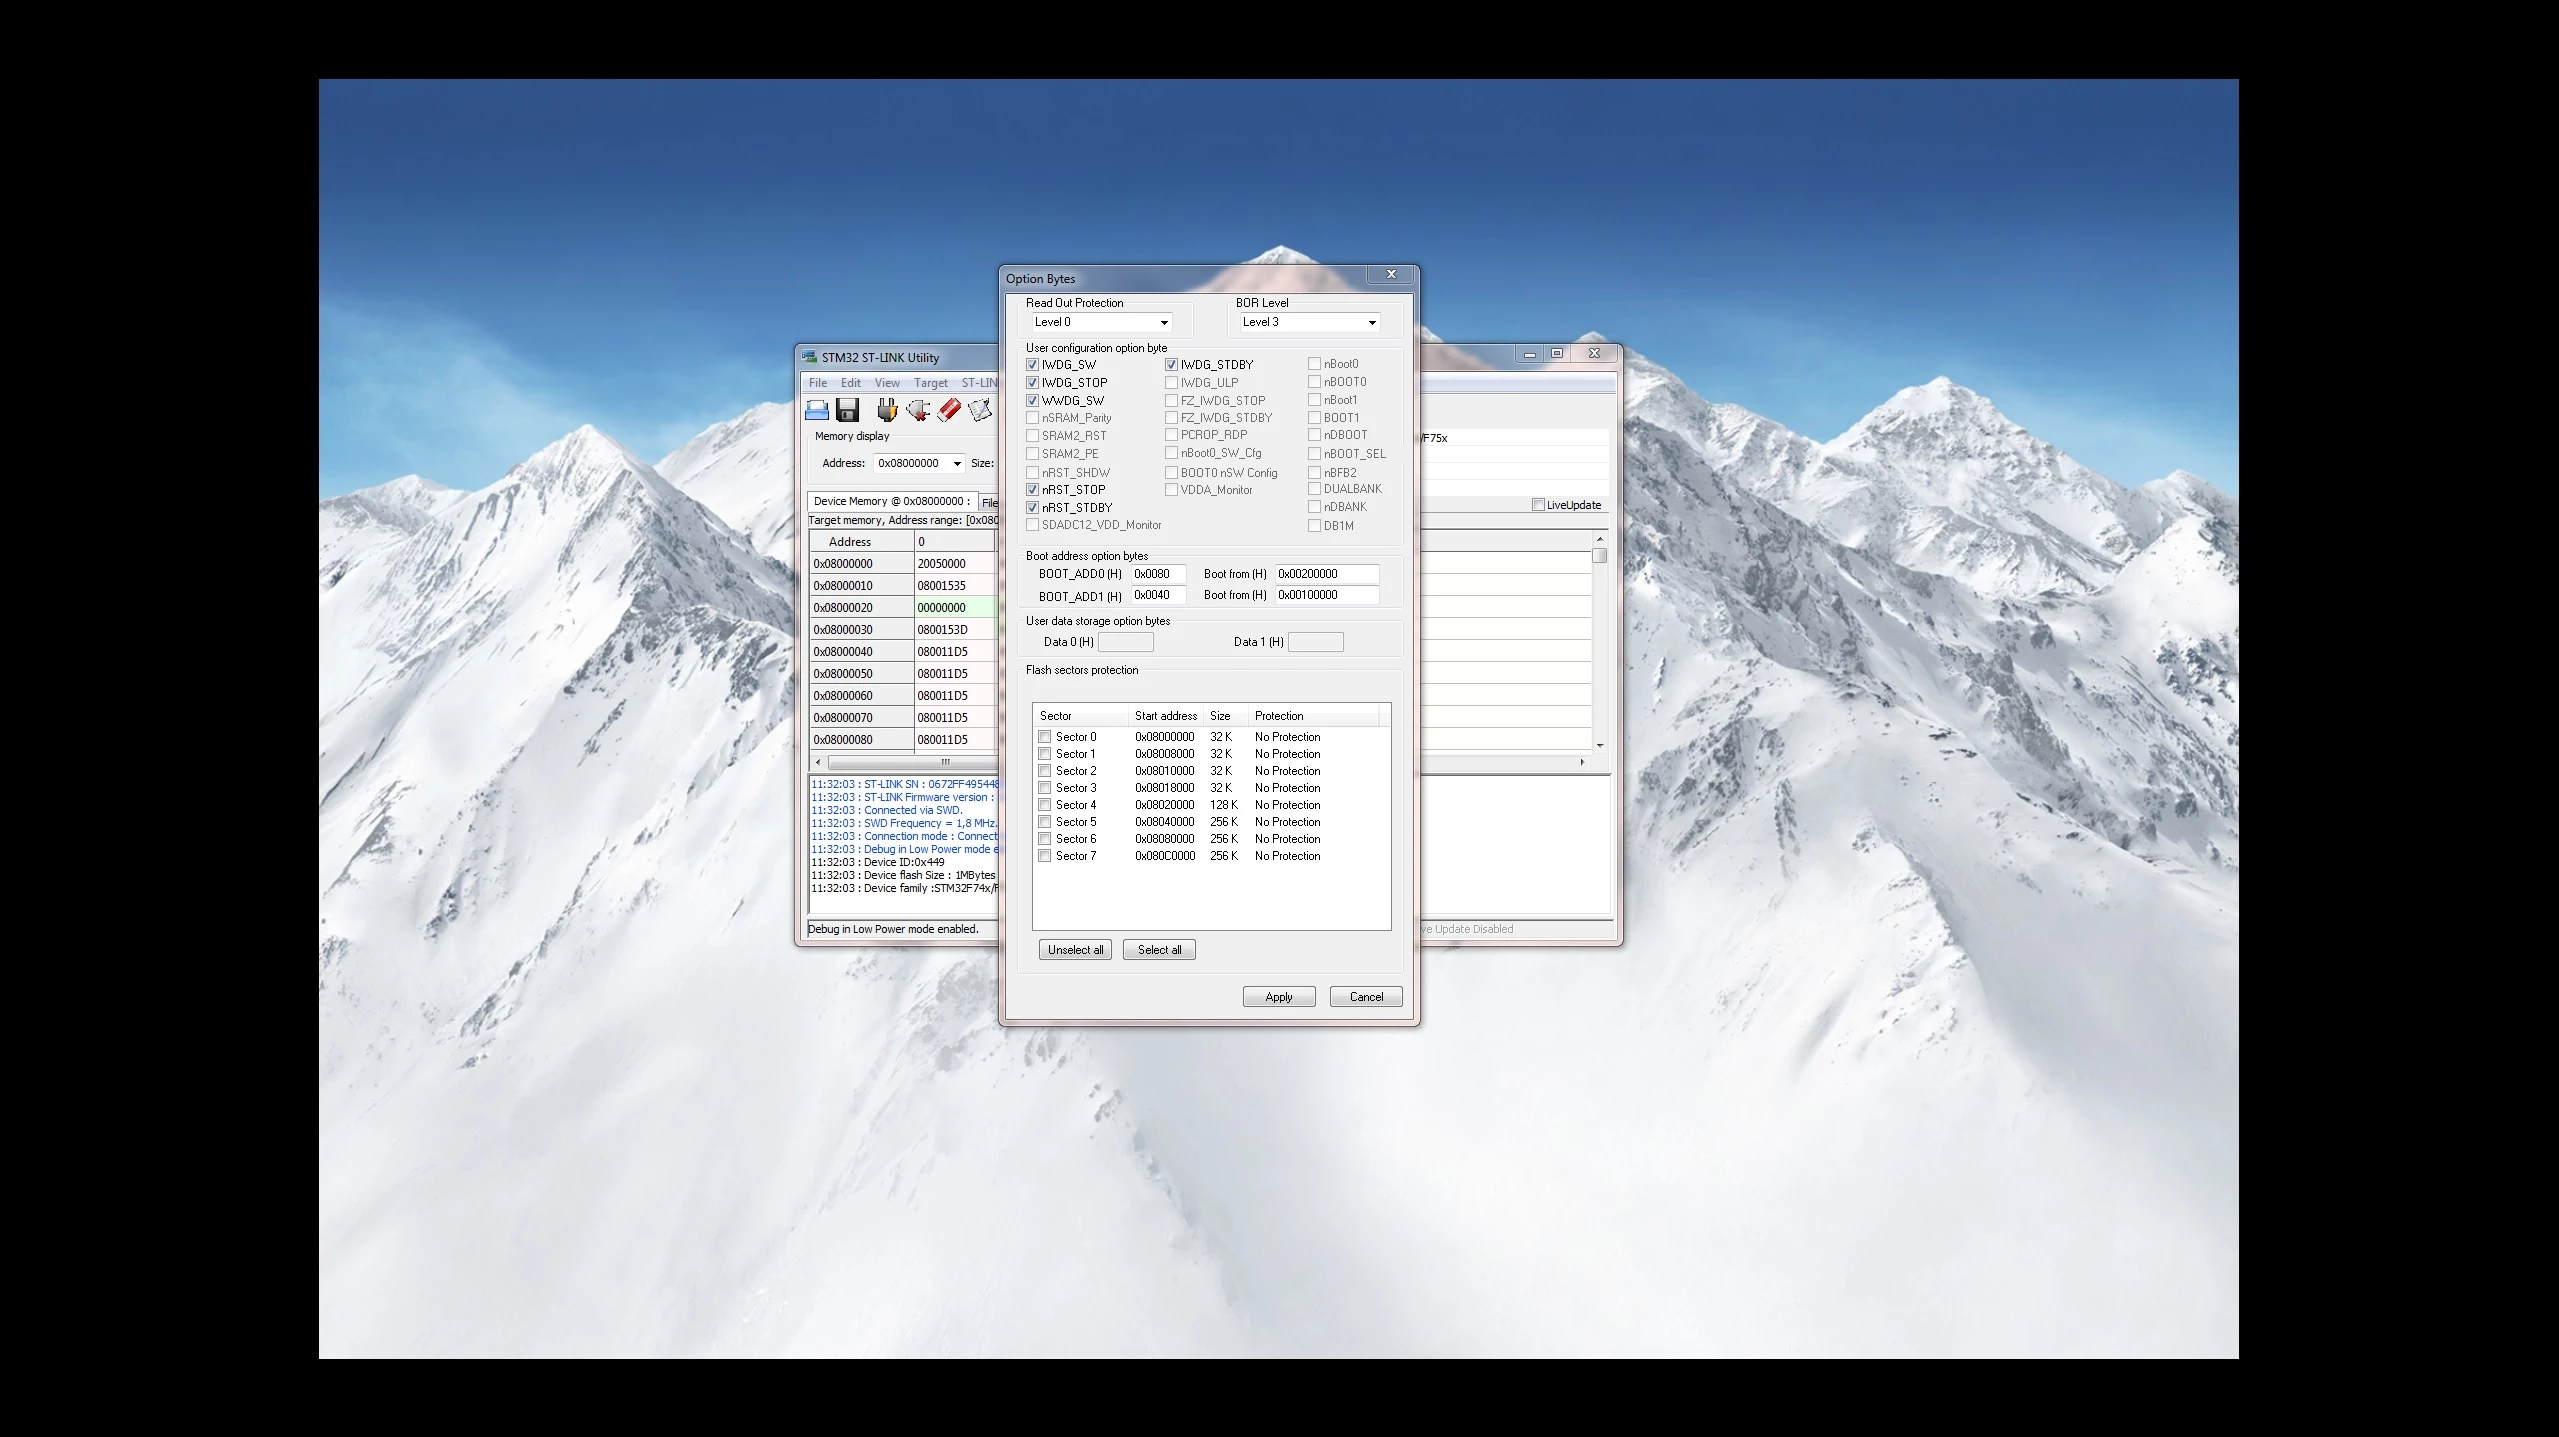Click the Connected via SWD log line
Image resolution: width=2559 pixels, height=1437 pixels.
point(886,810)
